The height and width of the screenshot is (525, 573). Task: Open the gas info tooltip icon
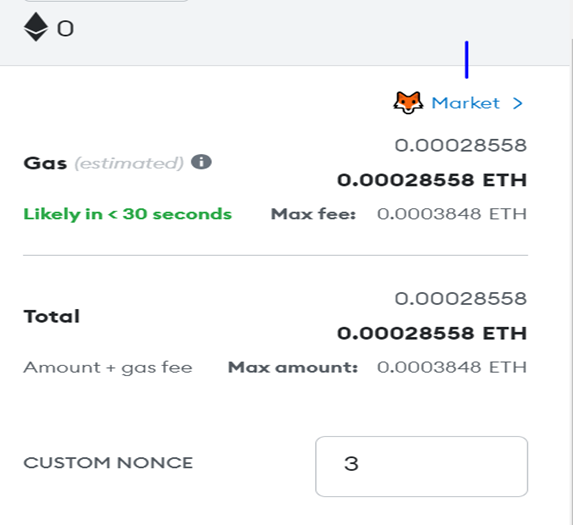pos(201,162)
